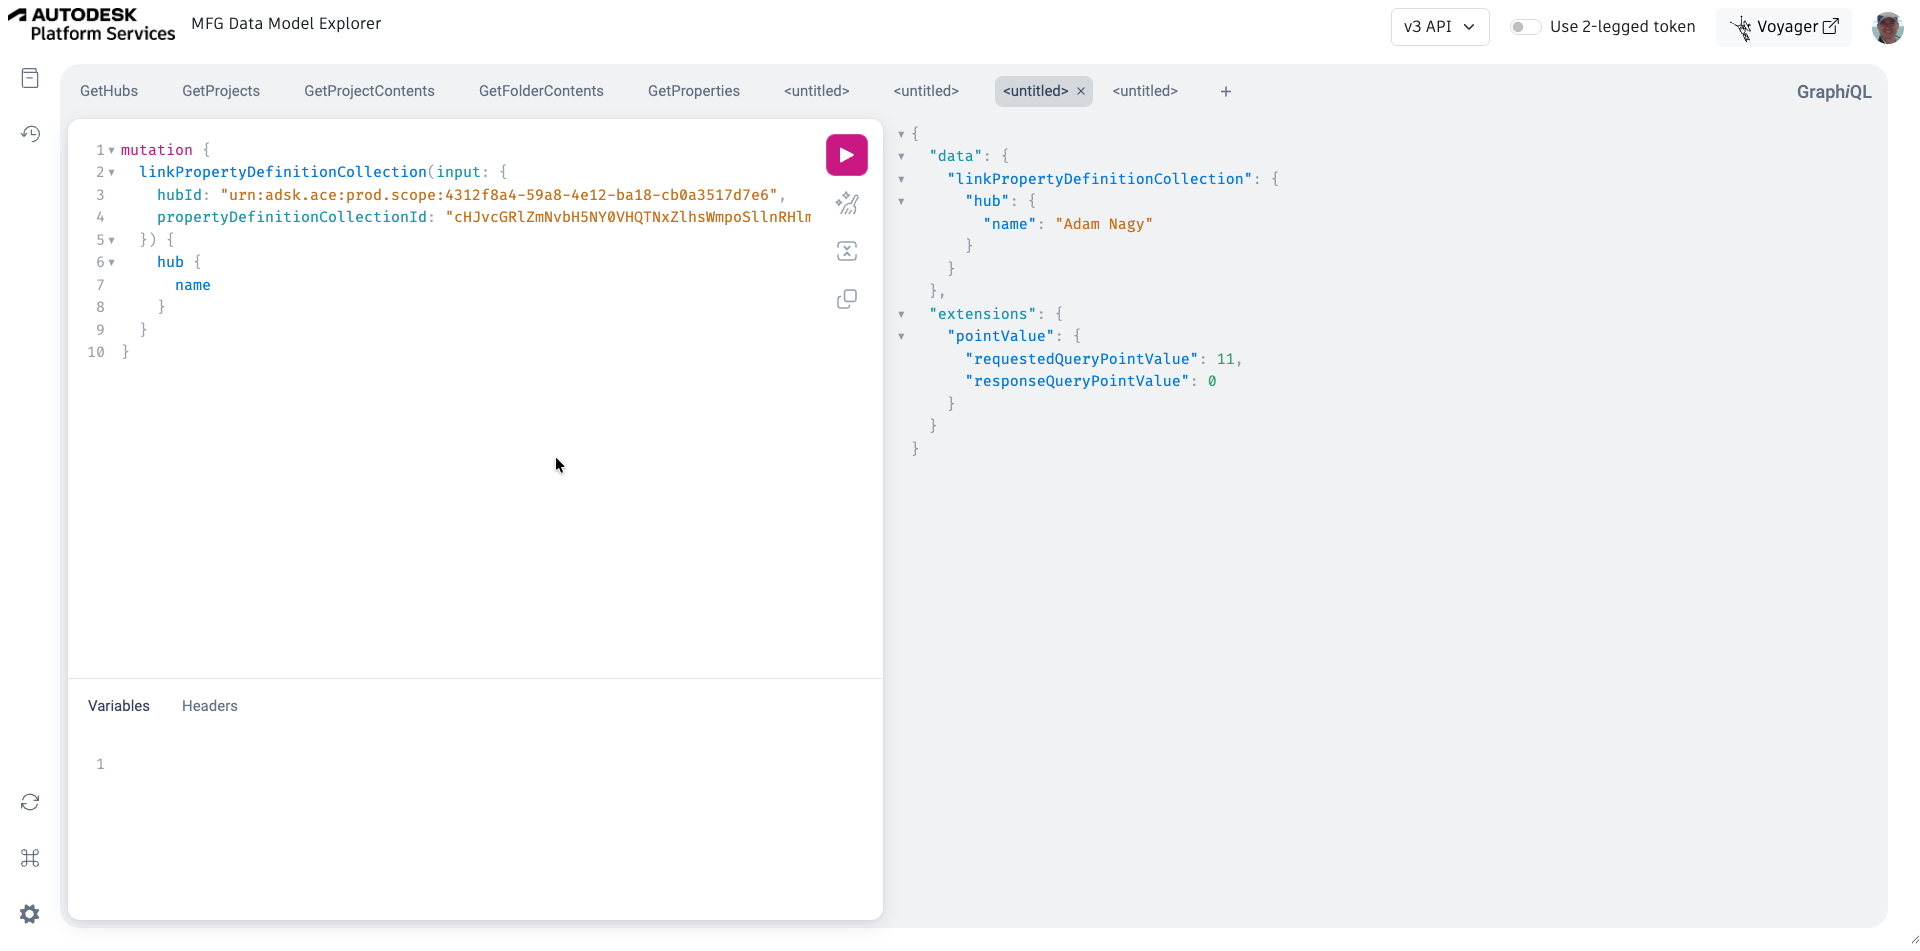Click the prettify query icon
The width and height of the screenshot is (1920, 951).
pos(846,204)
